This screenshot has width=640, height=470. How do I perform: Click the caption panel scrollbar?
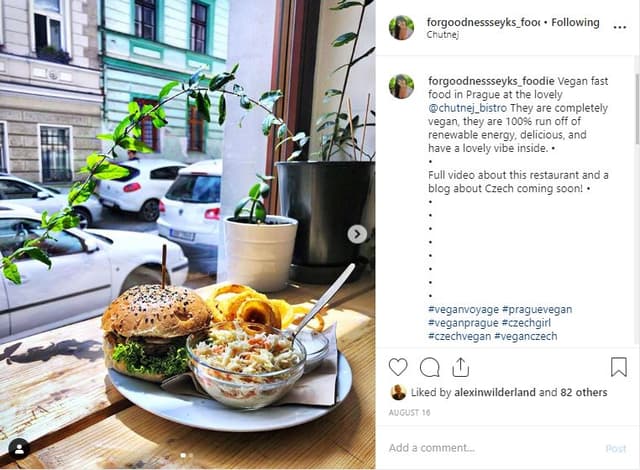[637, 108]
